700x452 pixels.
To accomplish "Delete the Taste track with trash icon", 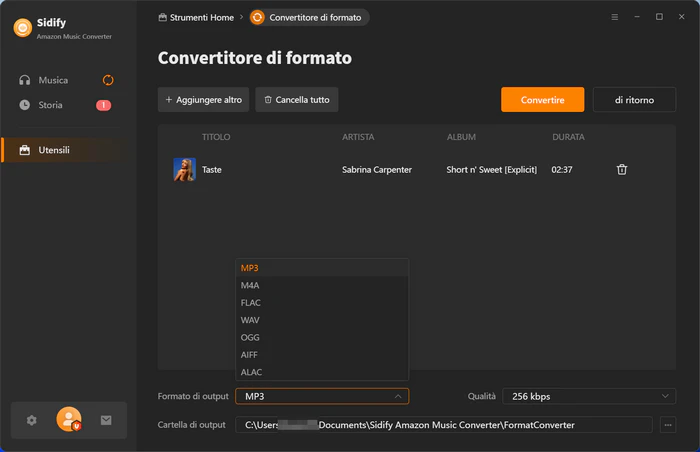I will pos(622,170).
